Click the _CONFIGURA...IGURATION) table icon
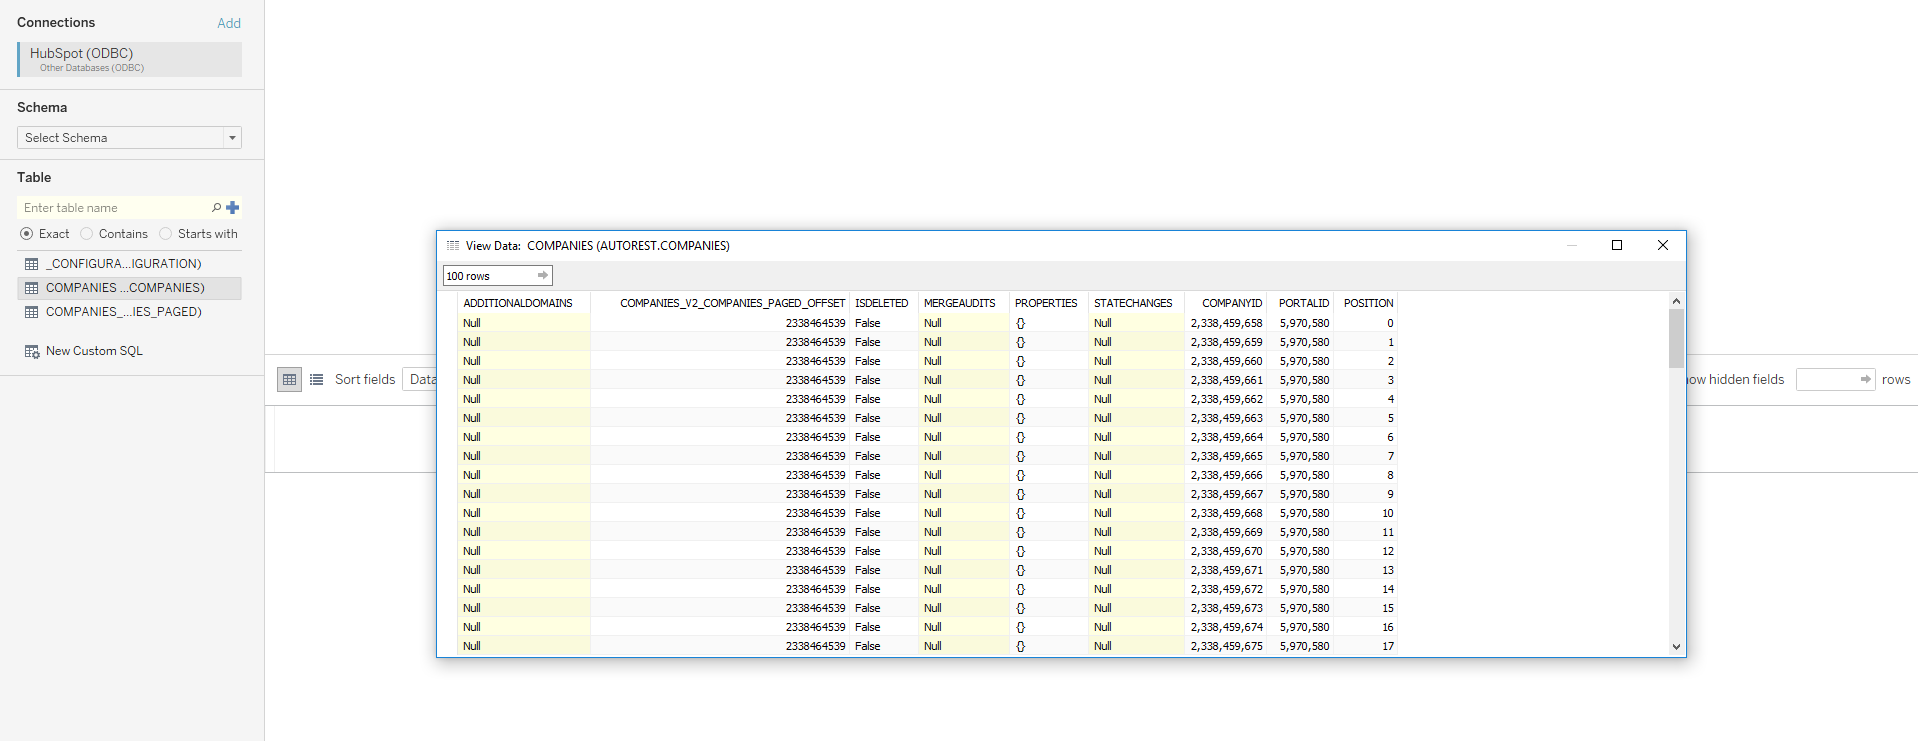This screenshot has height=741, width=1918. point(32,264)
